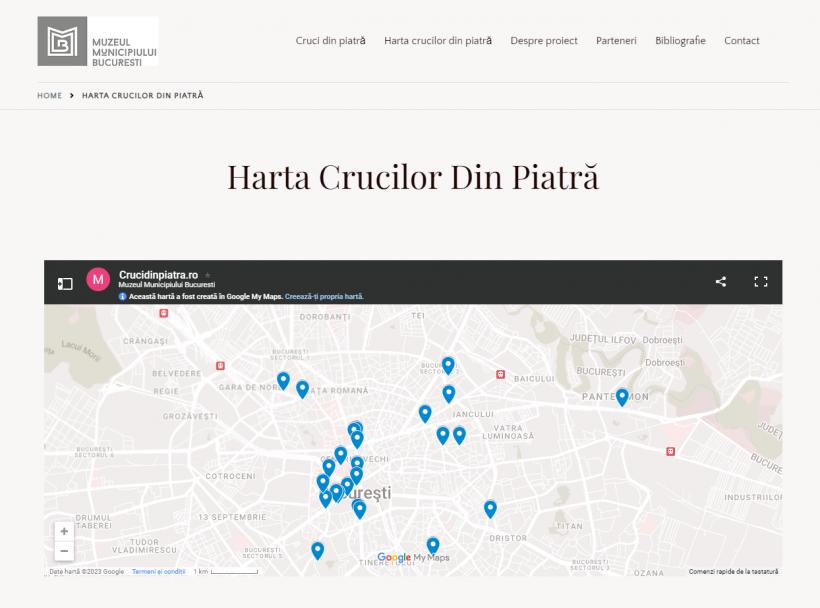Open the Despre proiect menu item
This screenshot has width=820, height=608.
(543, 41)
